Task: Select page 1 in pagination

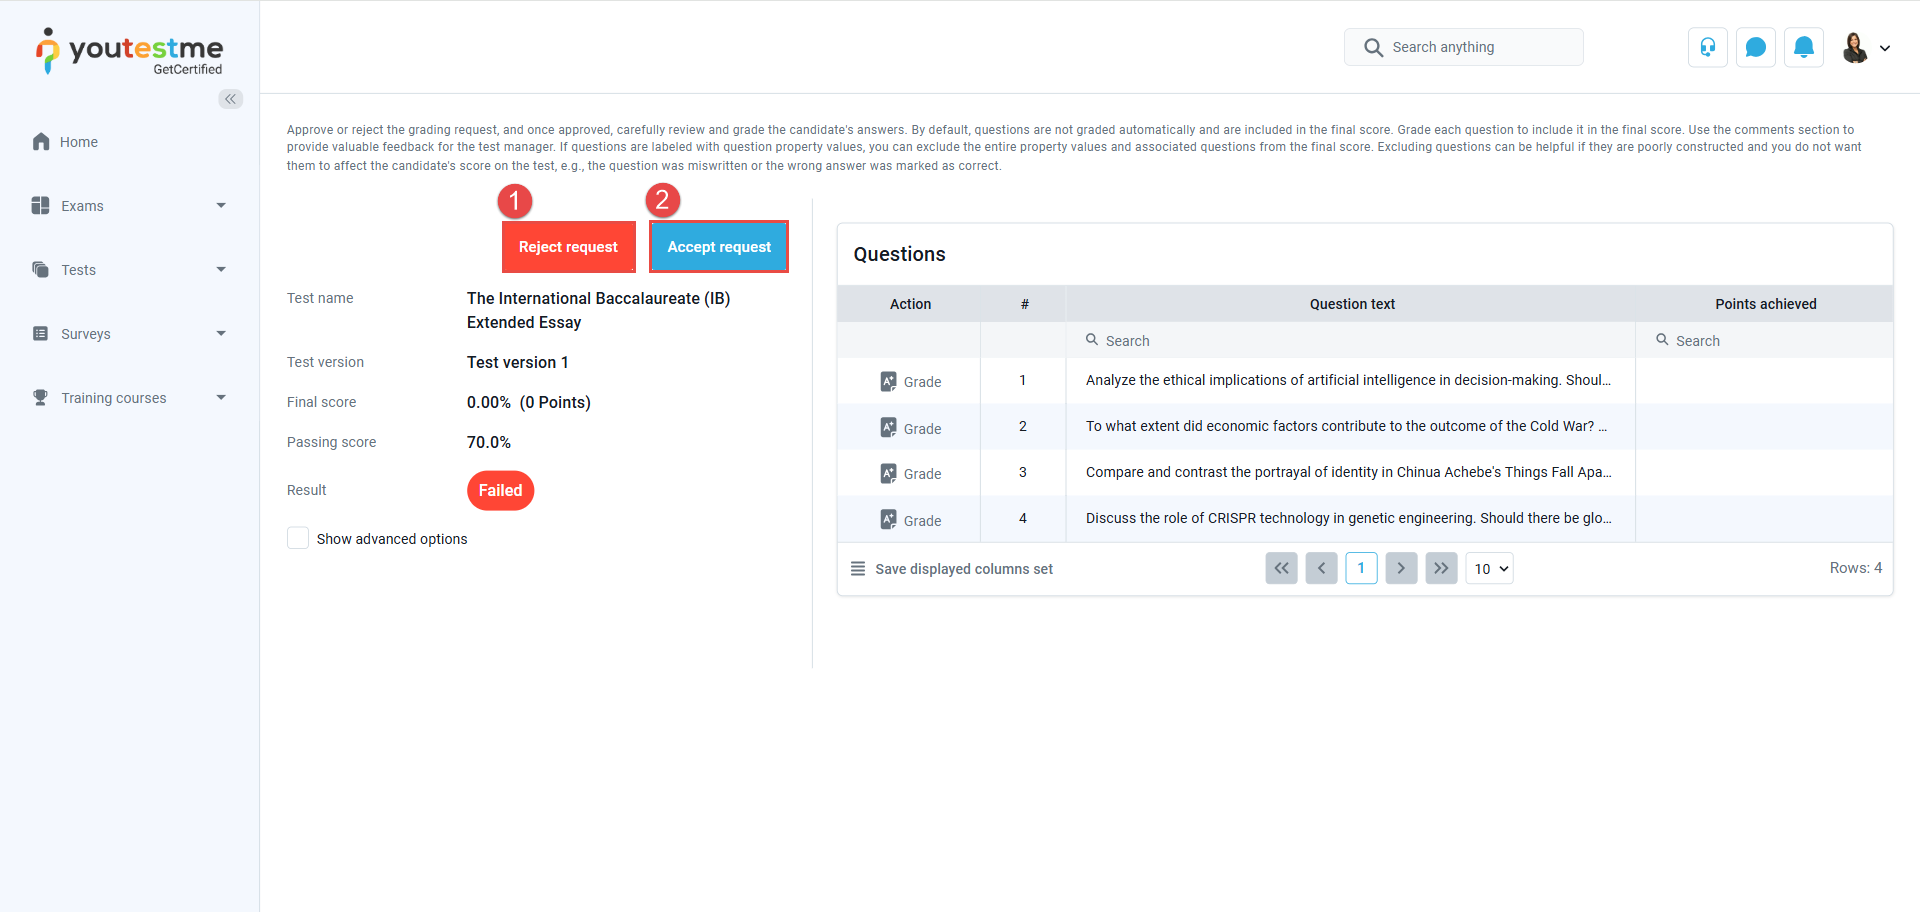Action: click(1361, 568)
